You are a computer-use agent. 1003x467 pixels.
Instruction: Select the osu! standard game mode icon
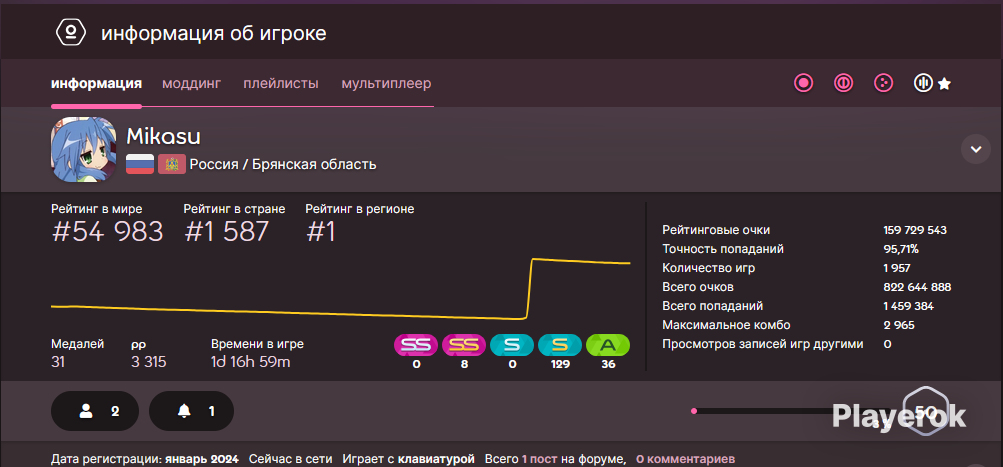point(803,83)
